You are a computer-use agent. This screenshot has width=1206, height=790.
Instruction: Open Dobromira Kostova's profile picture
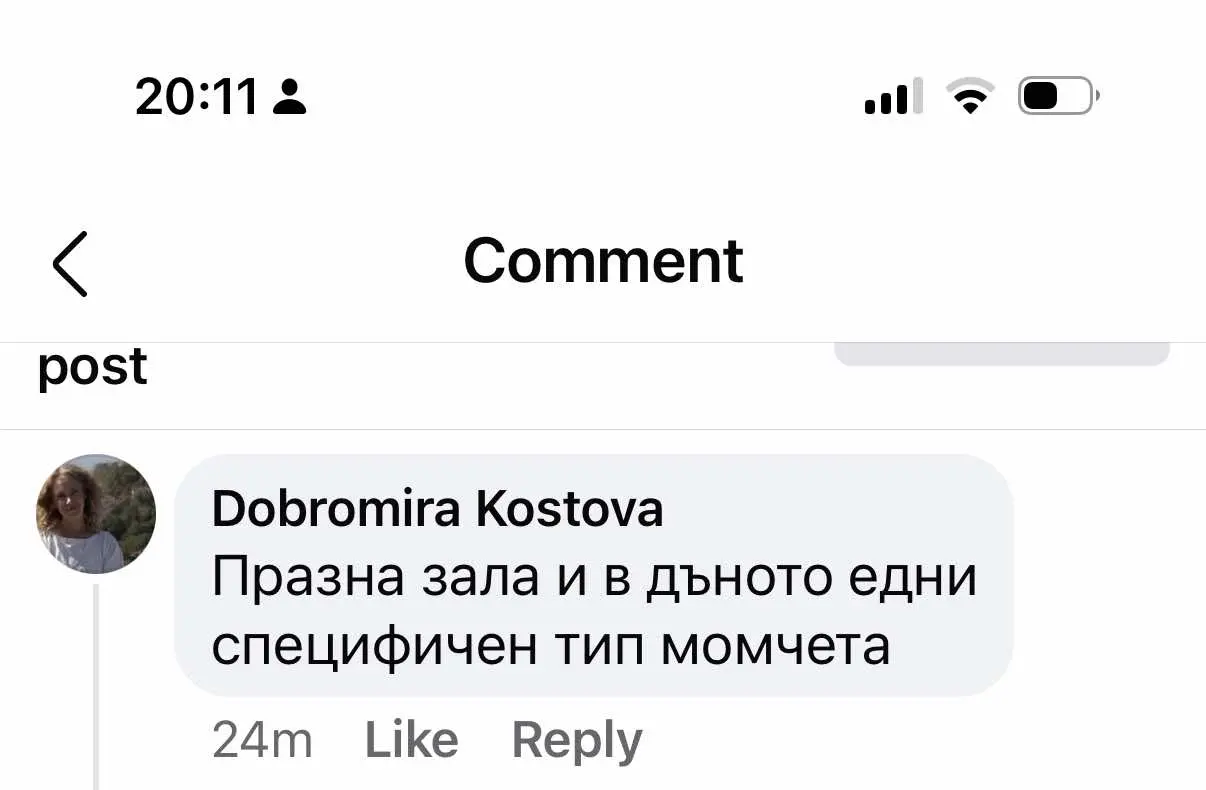96,514
